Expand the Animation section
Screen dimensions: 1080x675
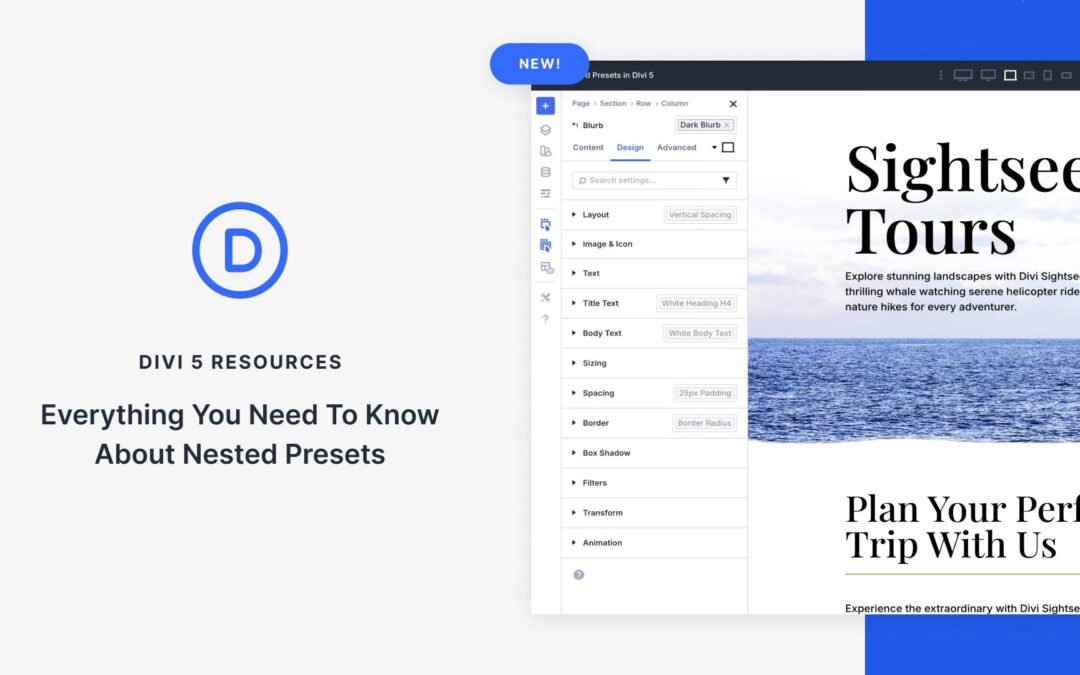[602, 543]
